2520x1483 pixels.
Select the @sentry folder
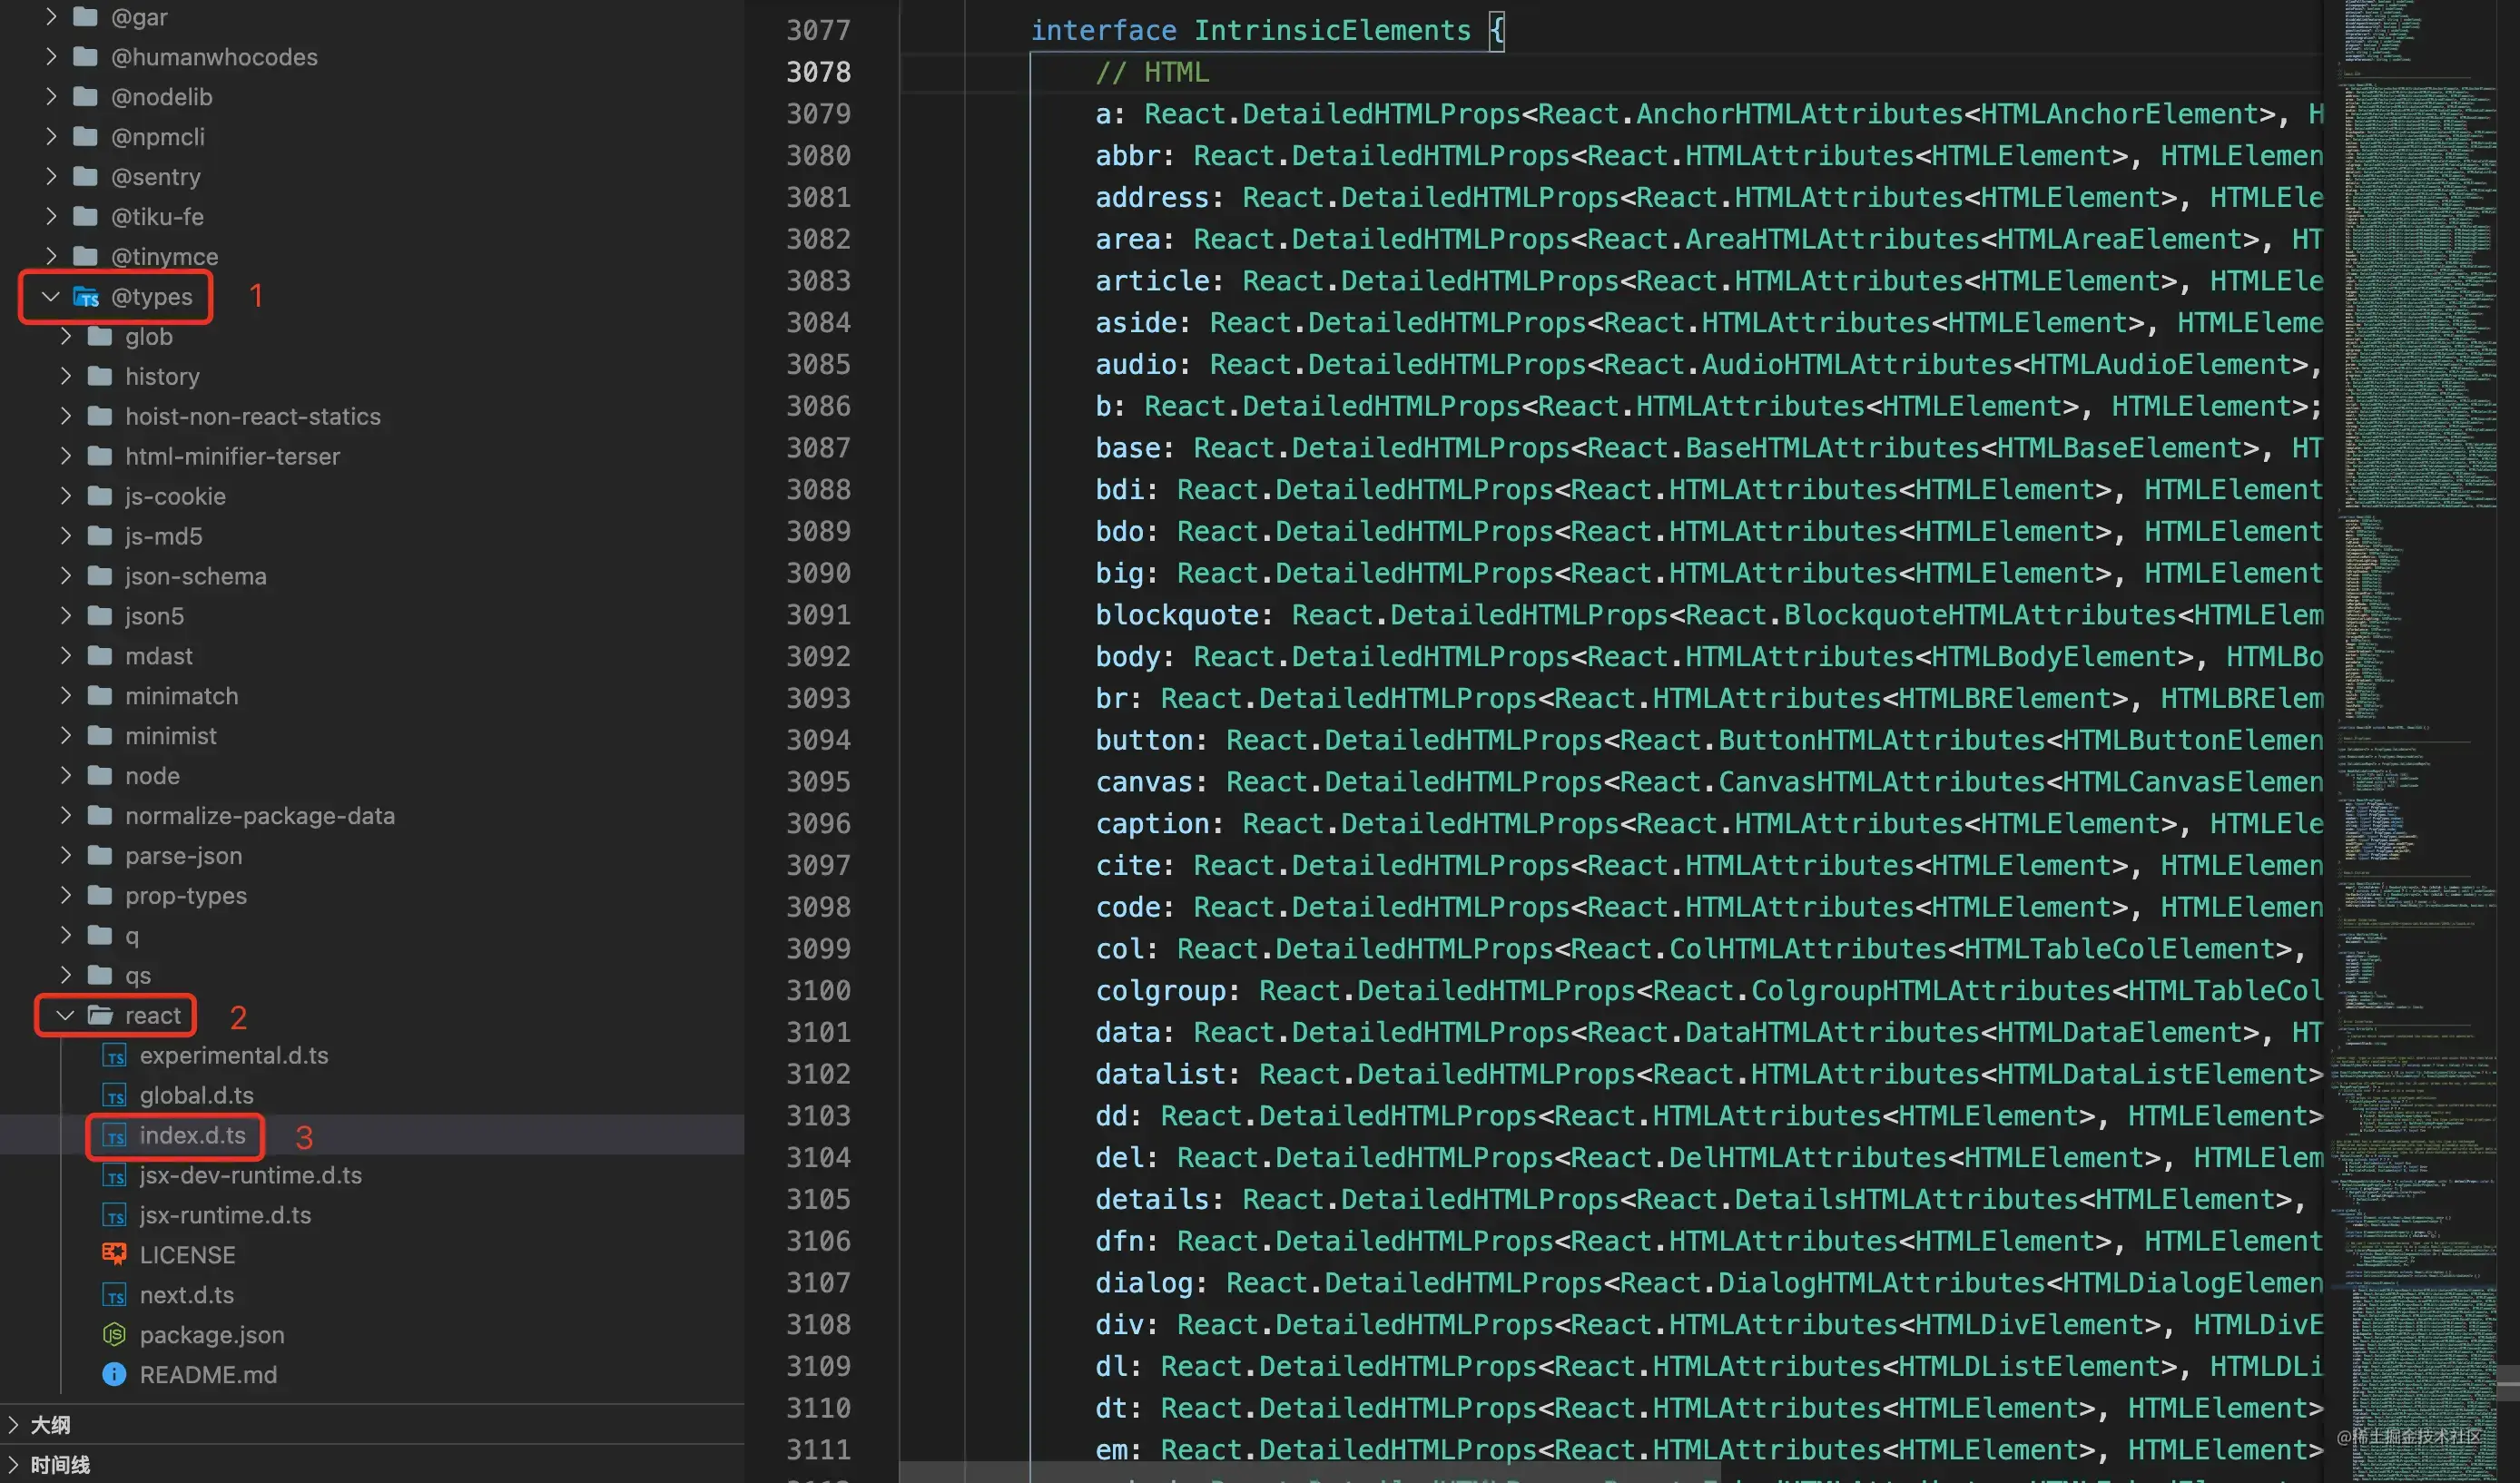pos(155,177)
